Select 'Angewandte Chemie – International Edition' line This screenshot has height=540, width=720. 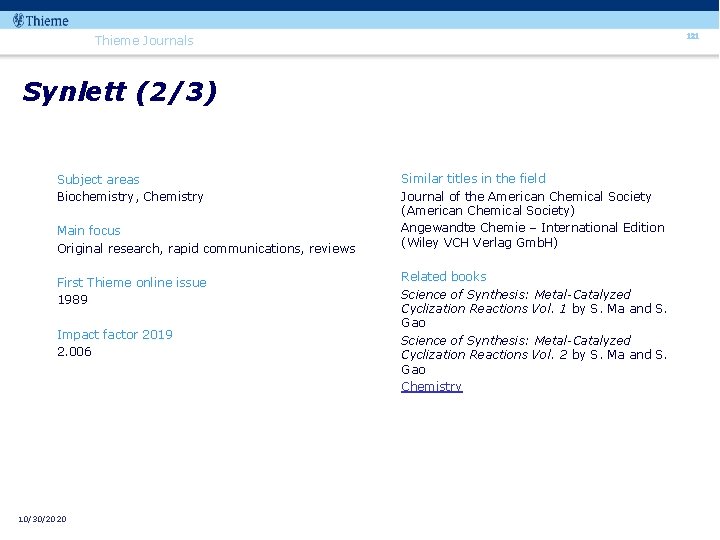tap(533, 228)
